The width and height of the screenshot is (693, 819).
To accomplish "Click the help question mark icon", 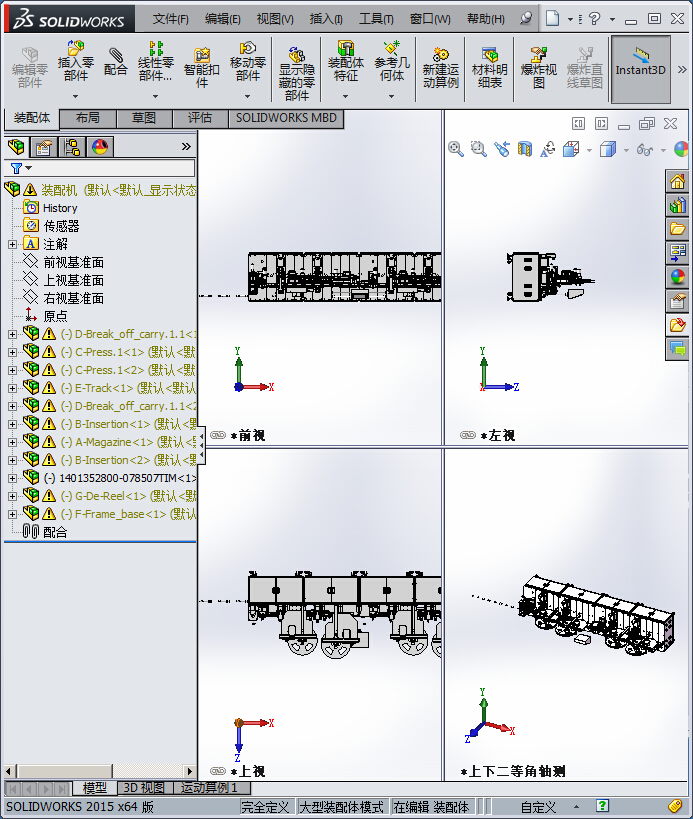I will [594, 19].
